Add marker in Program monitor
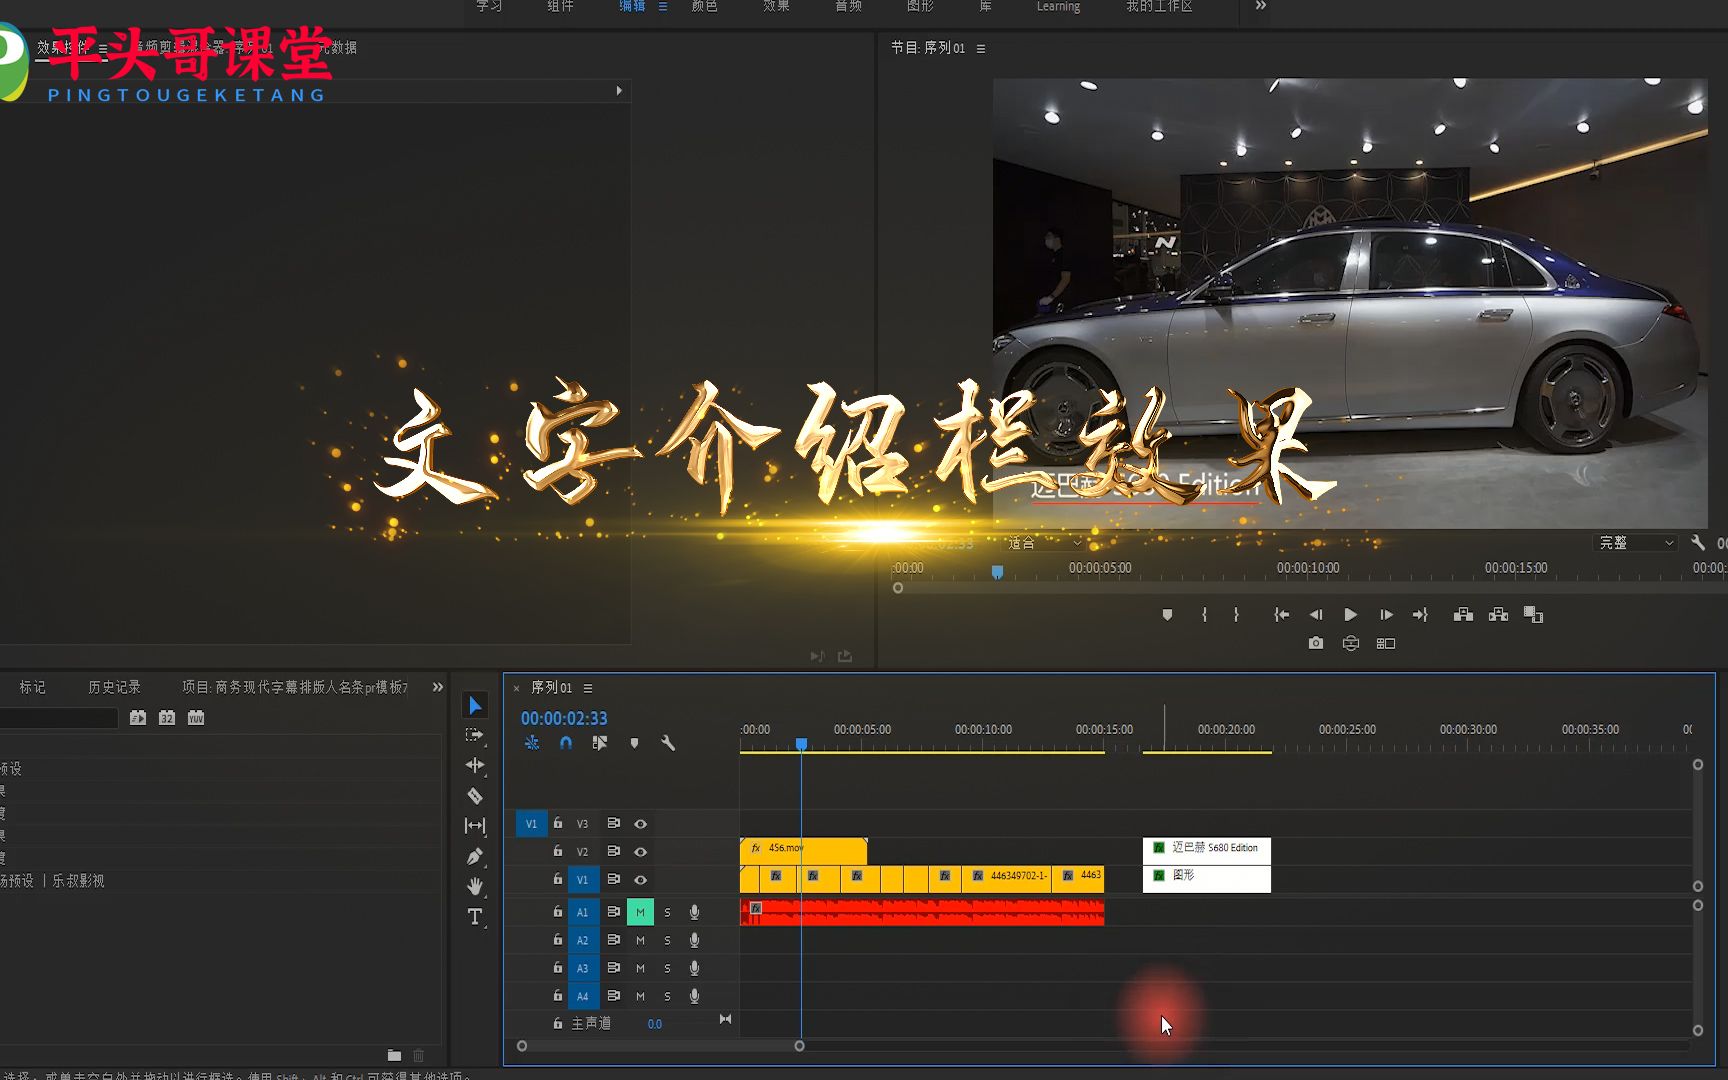 click(1167, 615)
